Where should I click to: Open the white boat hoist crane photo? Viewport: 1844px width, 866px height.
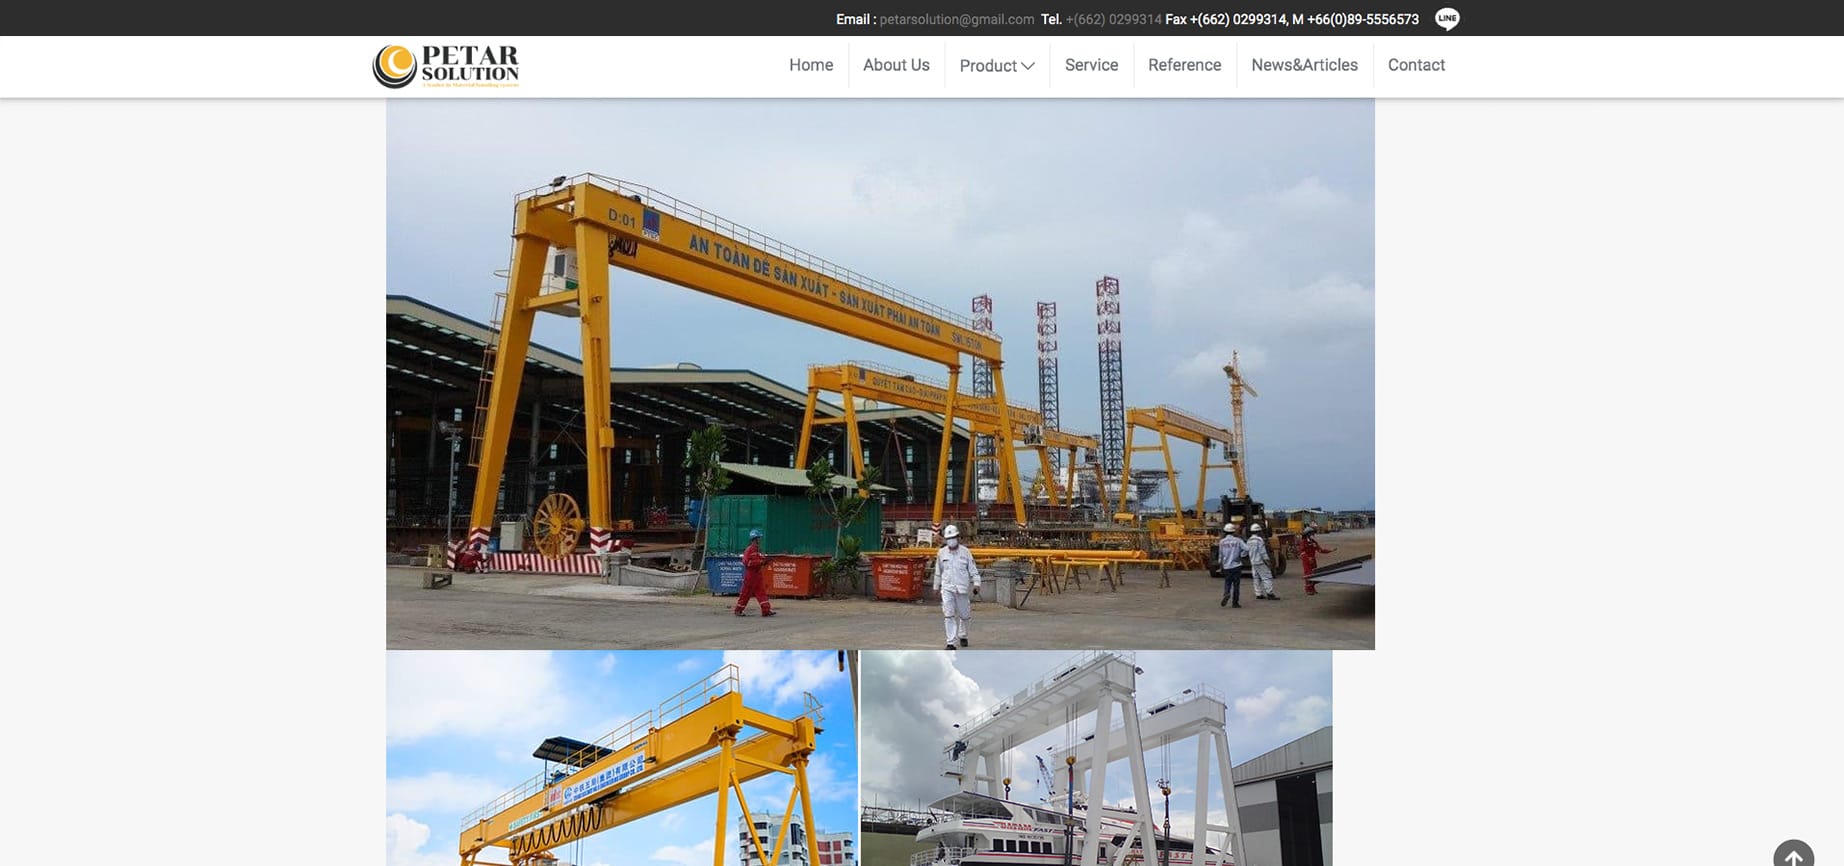[1096, 758]
